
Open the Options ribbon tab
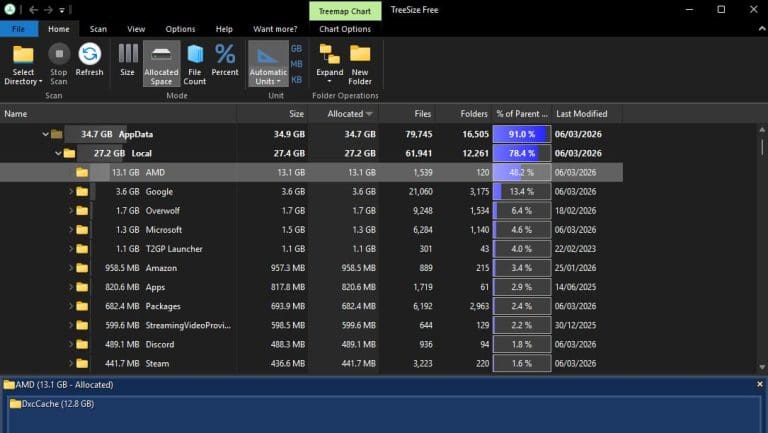click(x=180, y=29)
